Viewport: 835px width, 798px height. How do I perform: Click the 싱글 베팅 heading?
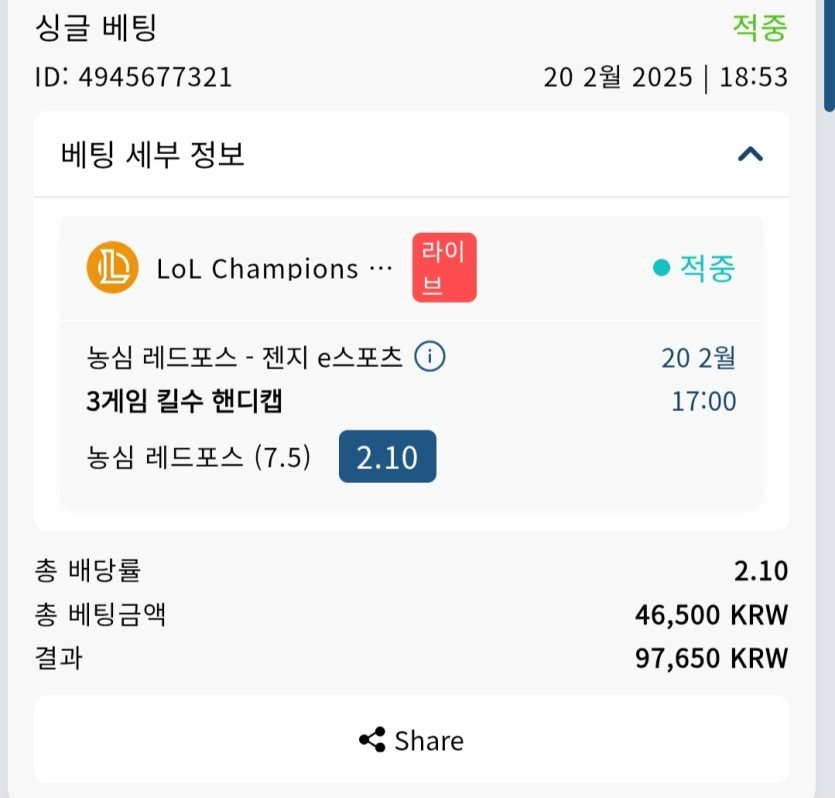(96, 28)
